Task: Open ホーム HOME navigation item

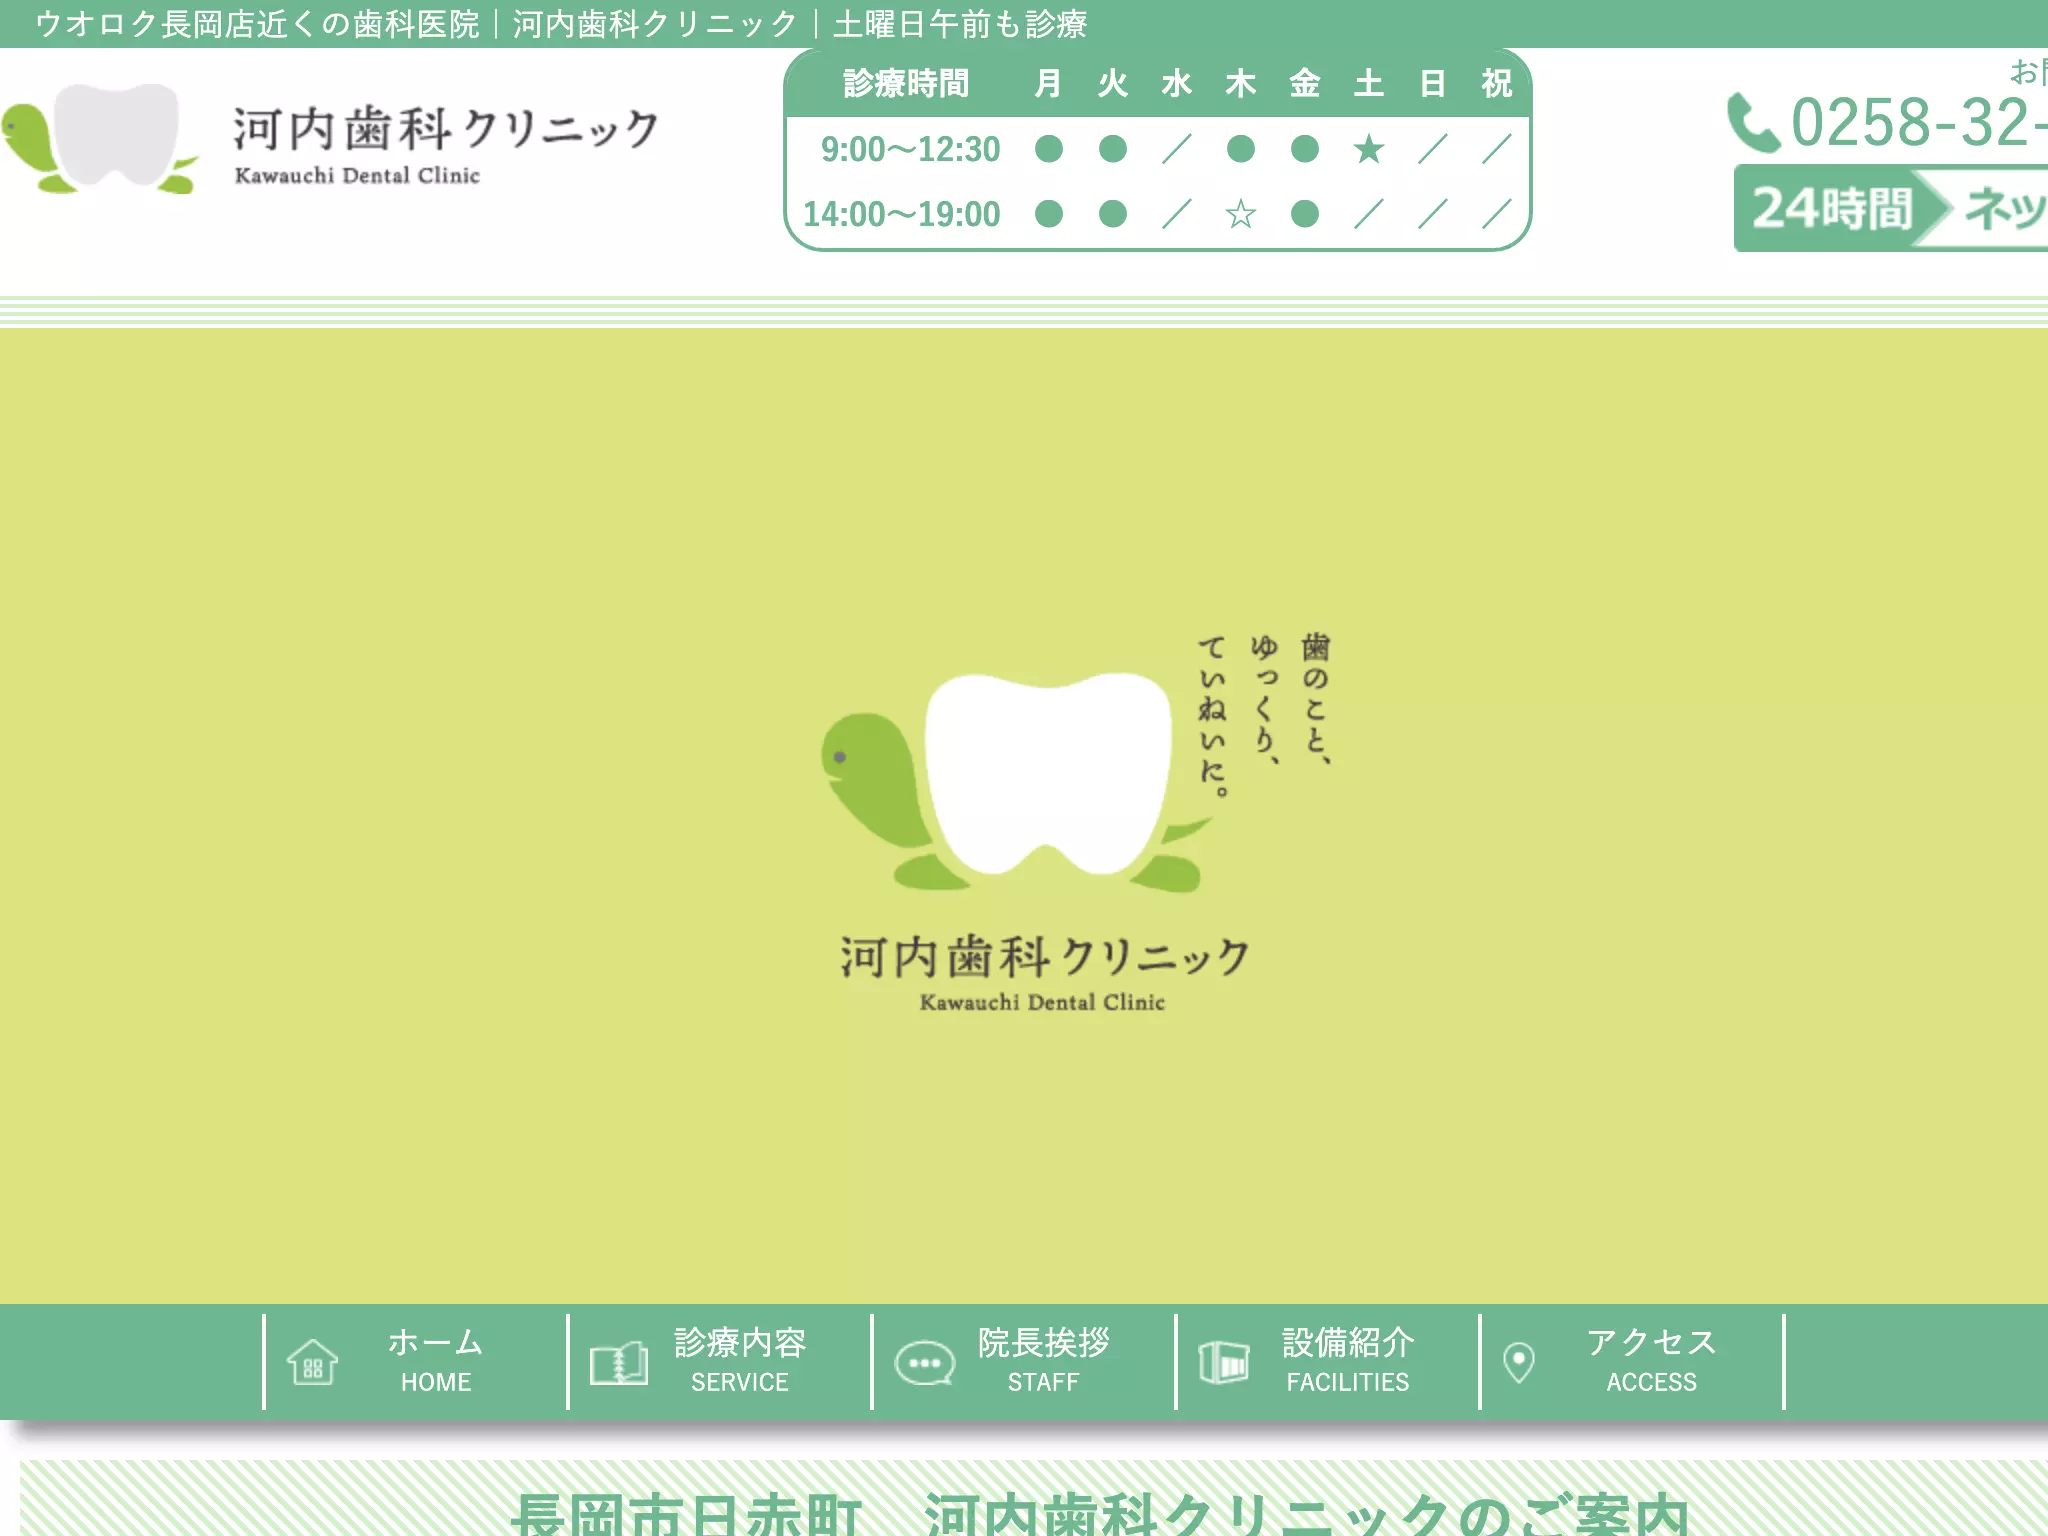Action: pyautogui.click(x=416, y=1361)
